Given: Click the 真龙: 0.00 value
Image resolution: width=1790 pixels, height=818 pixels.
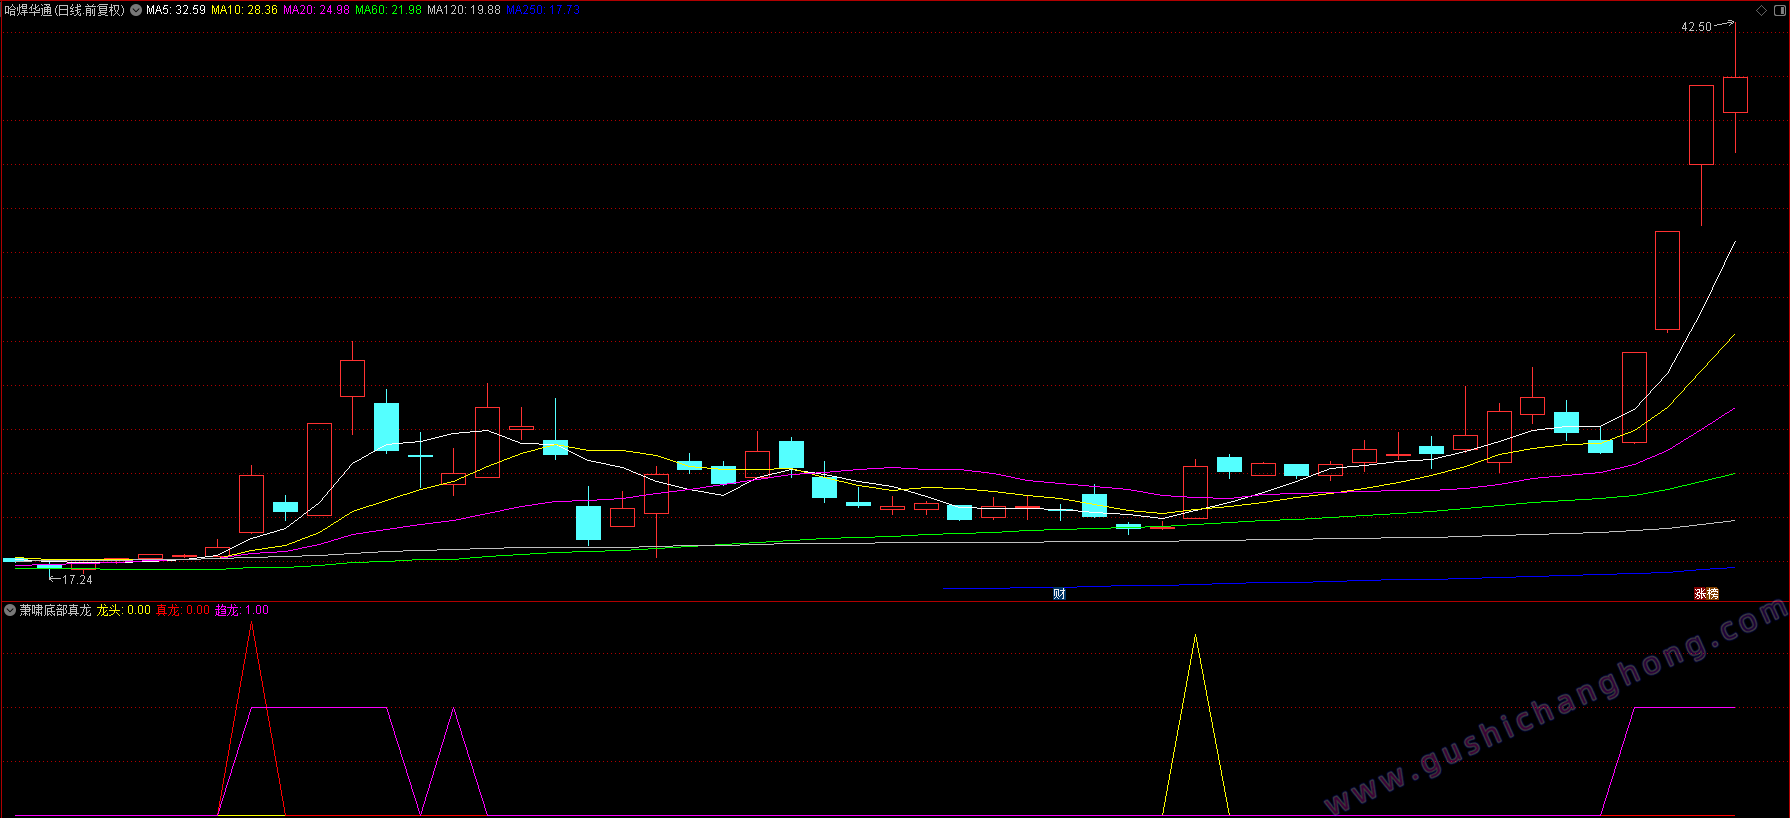Looking at the screenshot, I should (x=183, y=610).
